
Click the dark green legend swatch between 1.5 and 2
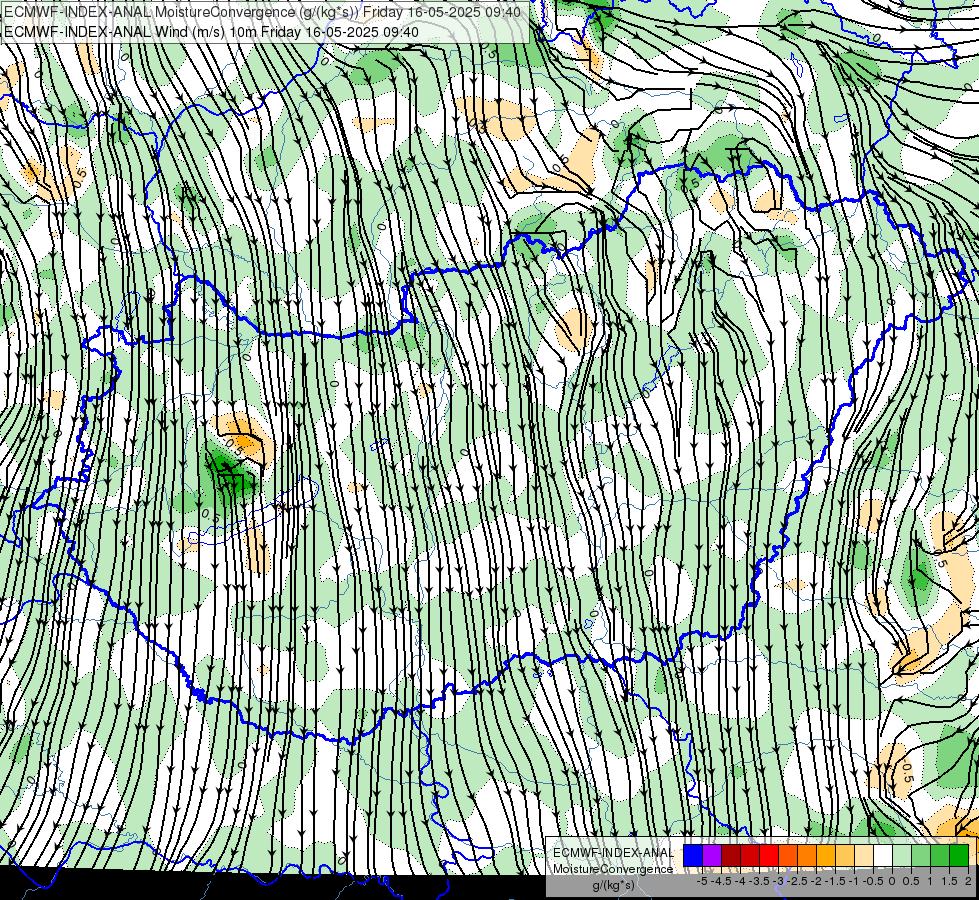959,856
